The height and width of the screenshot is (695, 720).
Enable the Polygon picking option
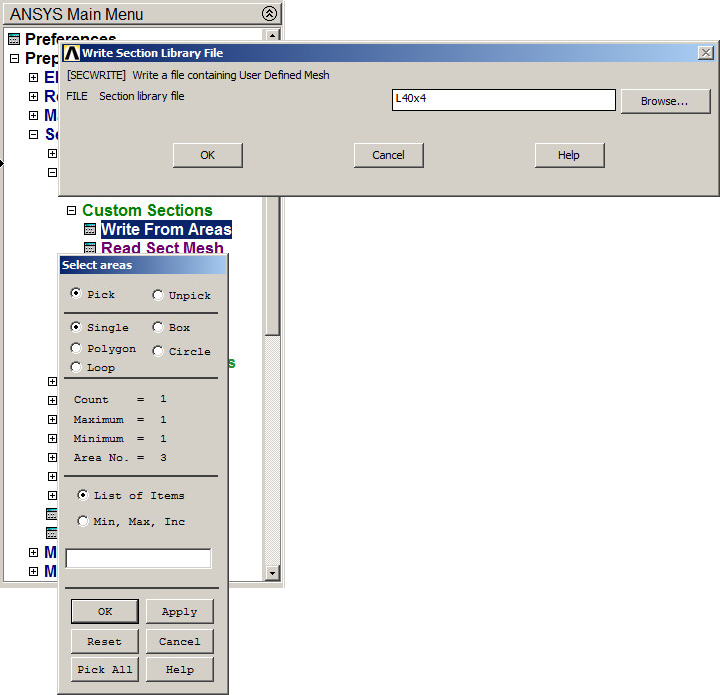(78, 348)
